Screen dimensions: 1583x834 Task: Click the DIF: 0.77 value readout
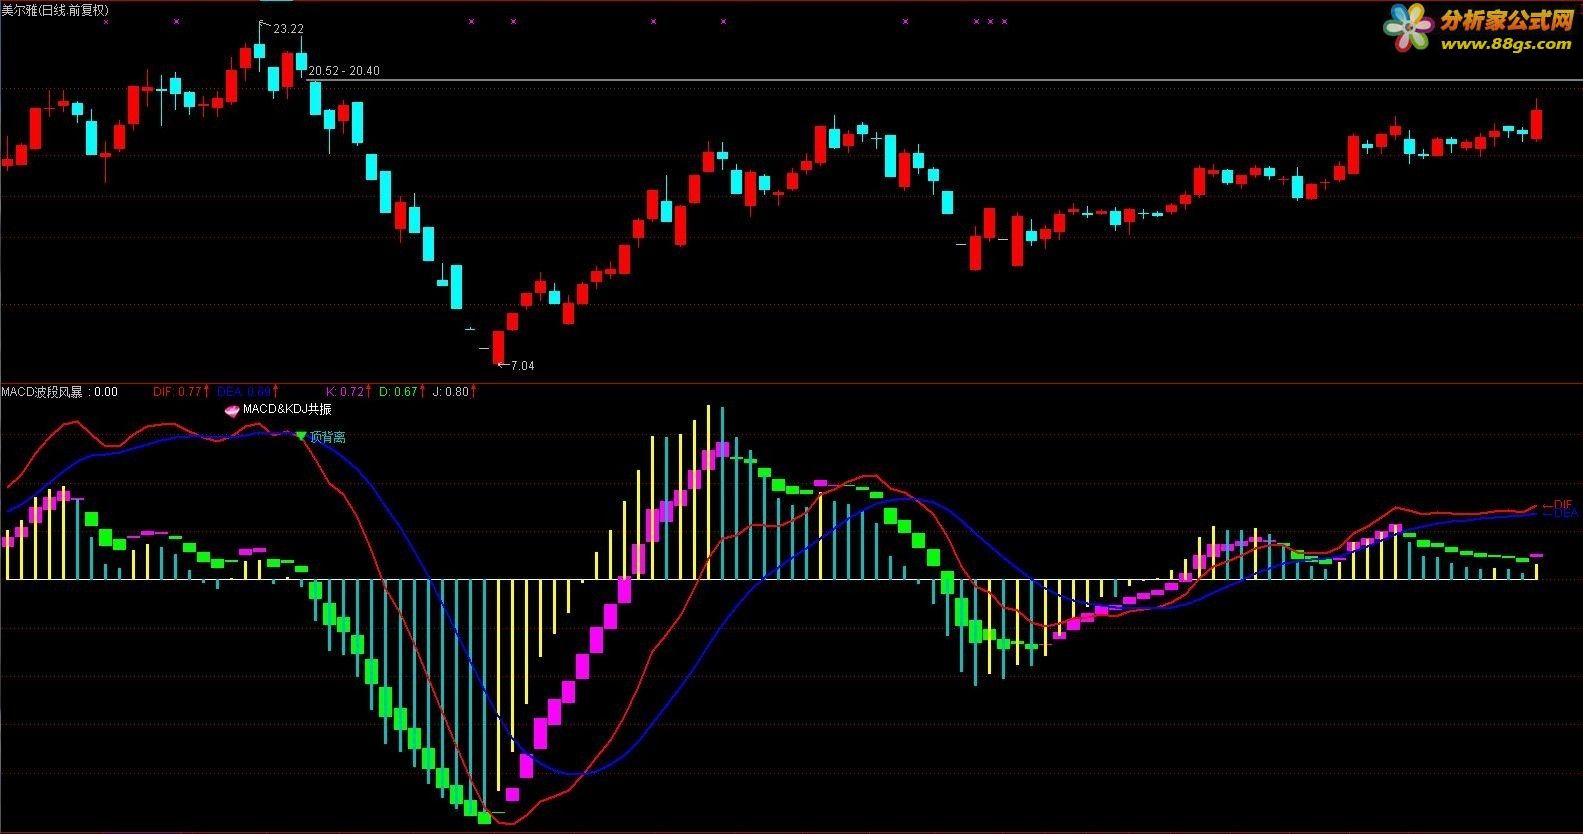tap(178, 392)
